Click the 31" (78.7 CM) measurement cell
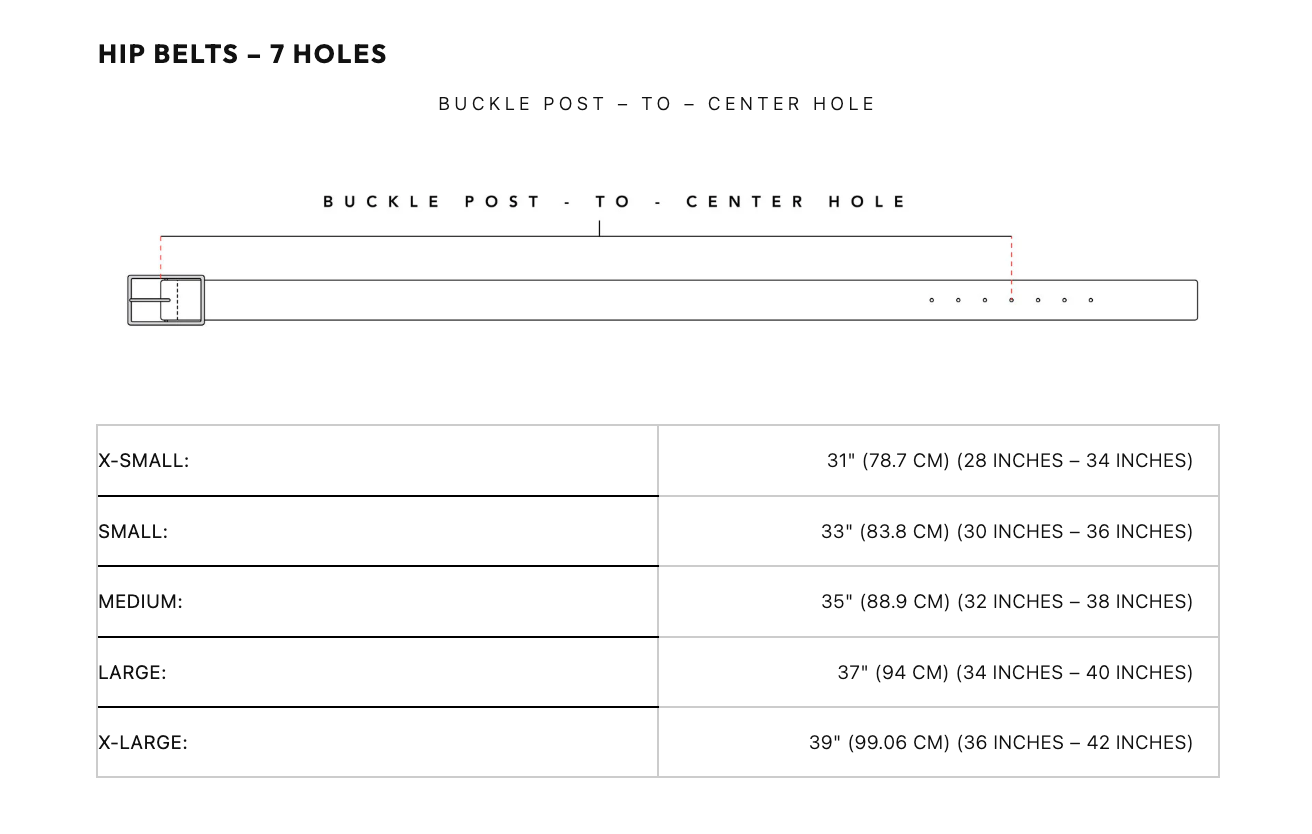 click(1009, 461)
